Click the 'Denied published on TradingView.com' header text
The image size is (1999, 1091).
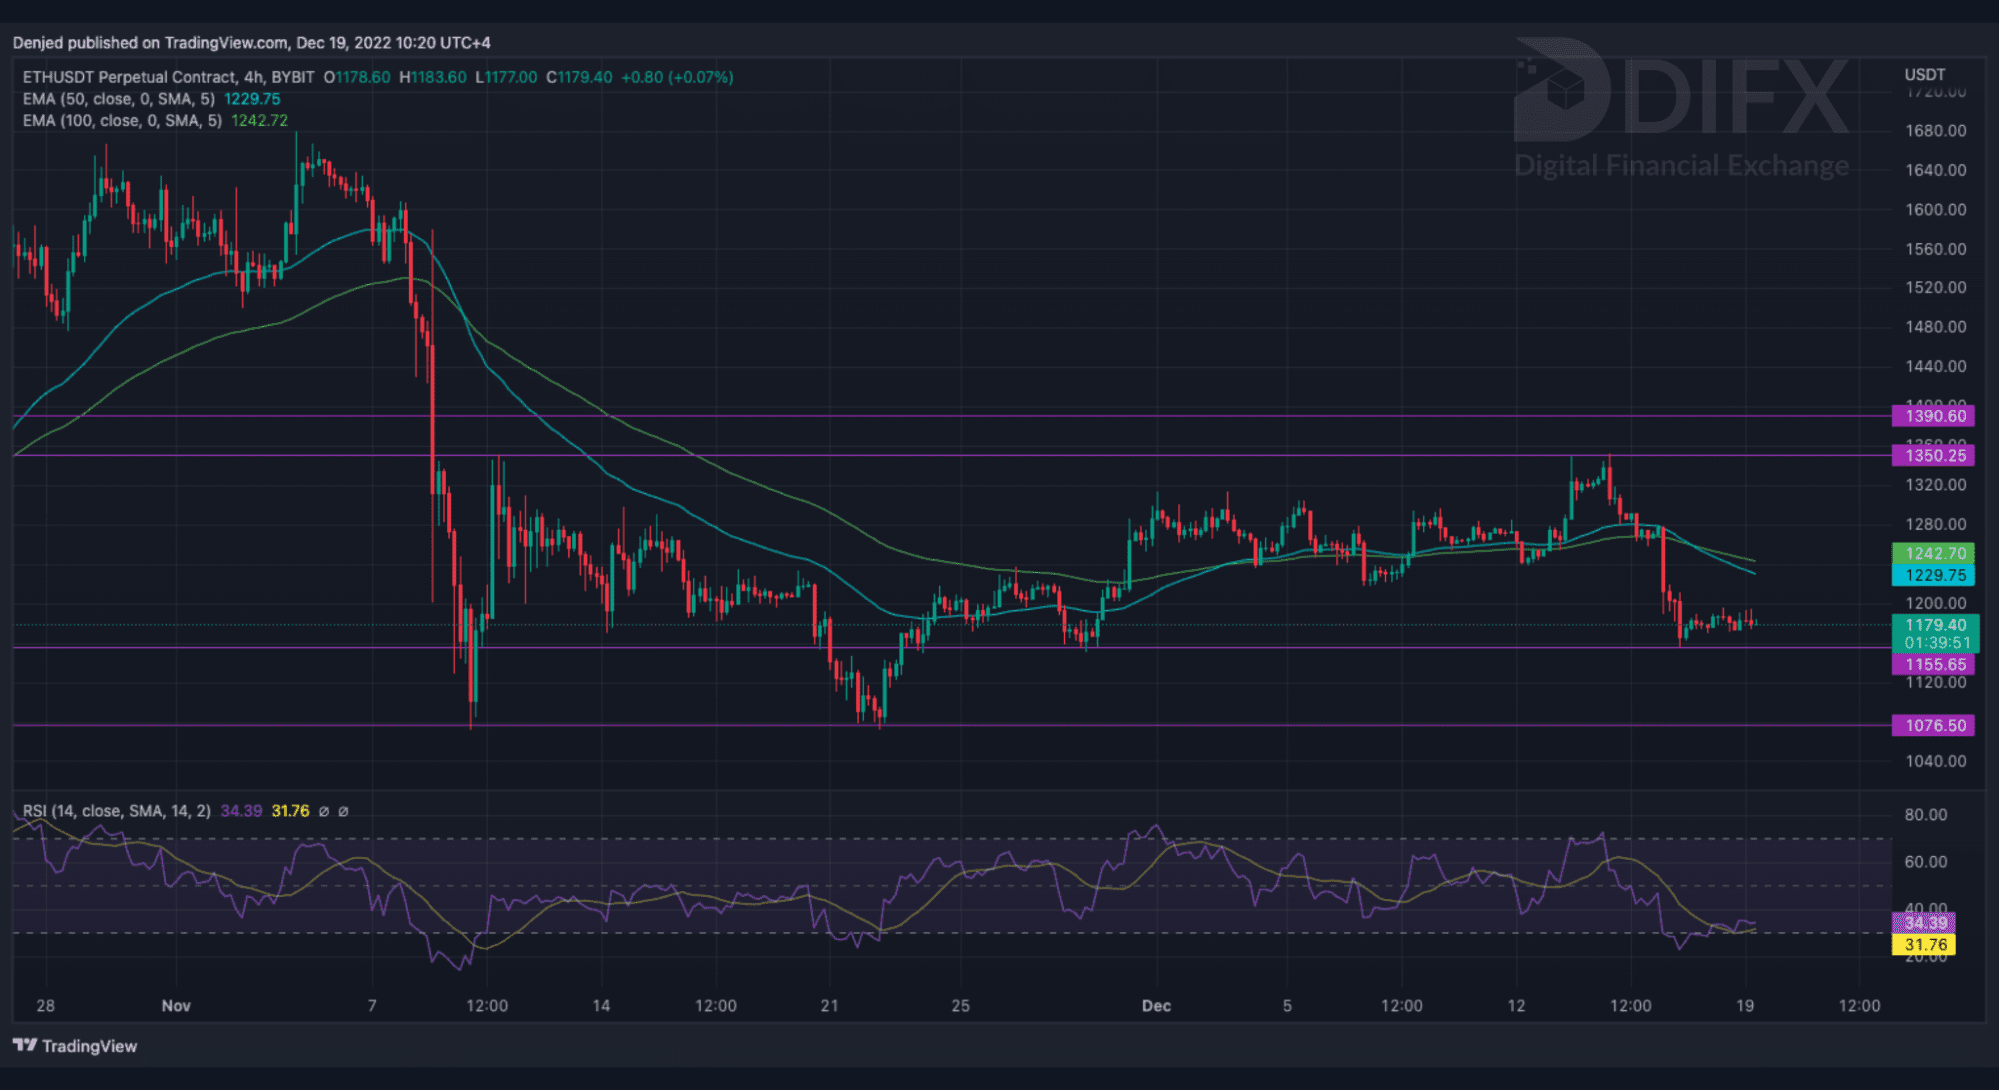pos(250,43)
